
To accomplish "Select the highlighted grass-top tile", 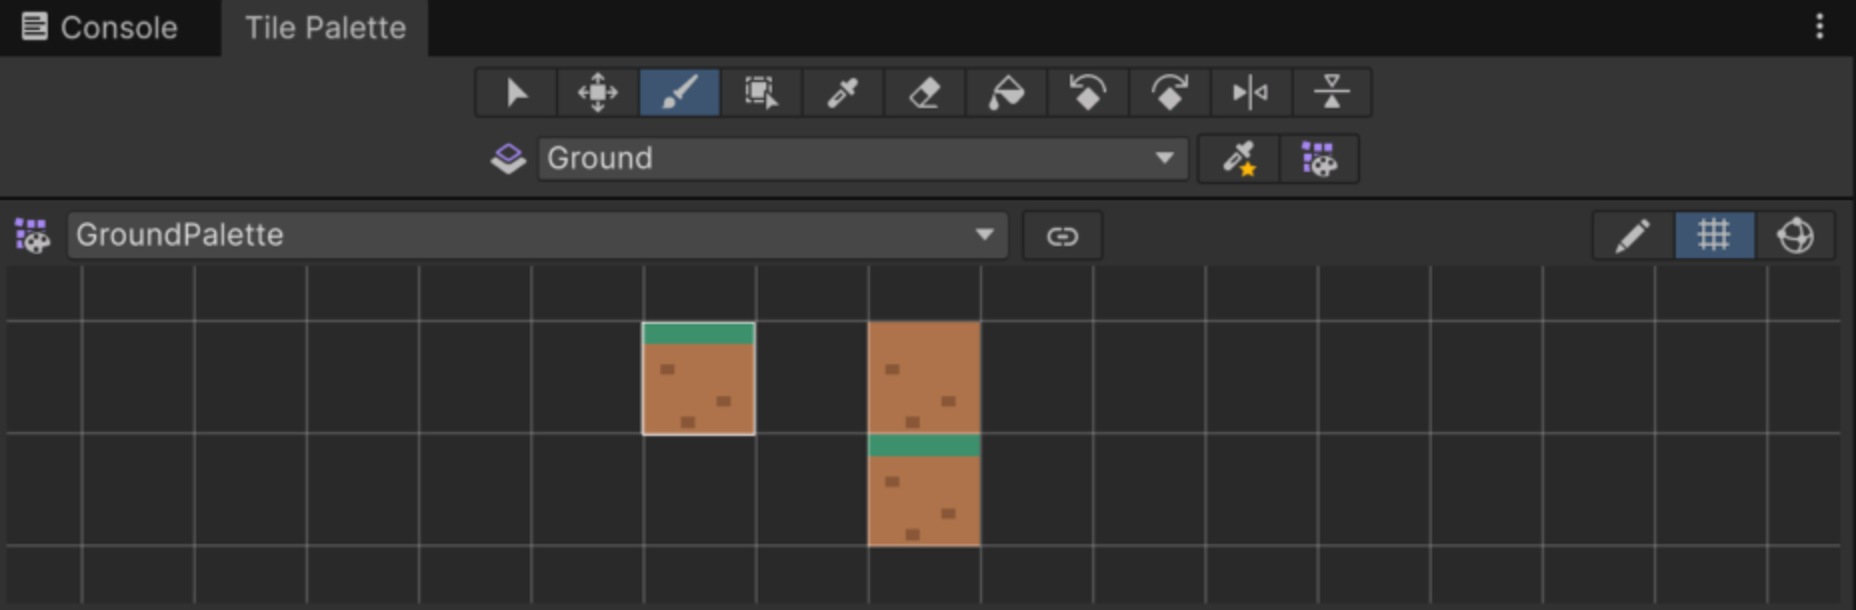I will pyautogui.click(x=698, y=378).
